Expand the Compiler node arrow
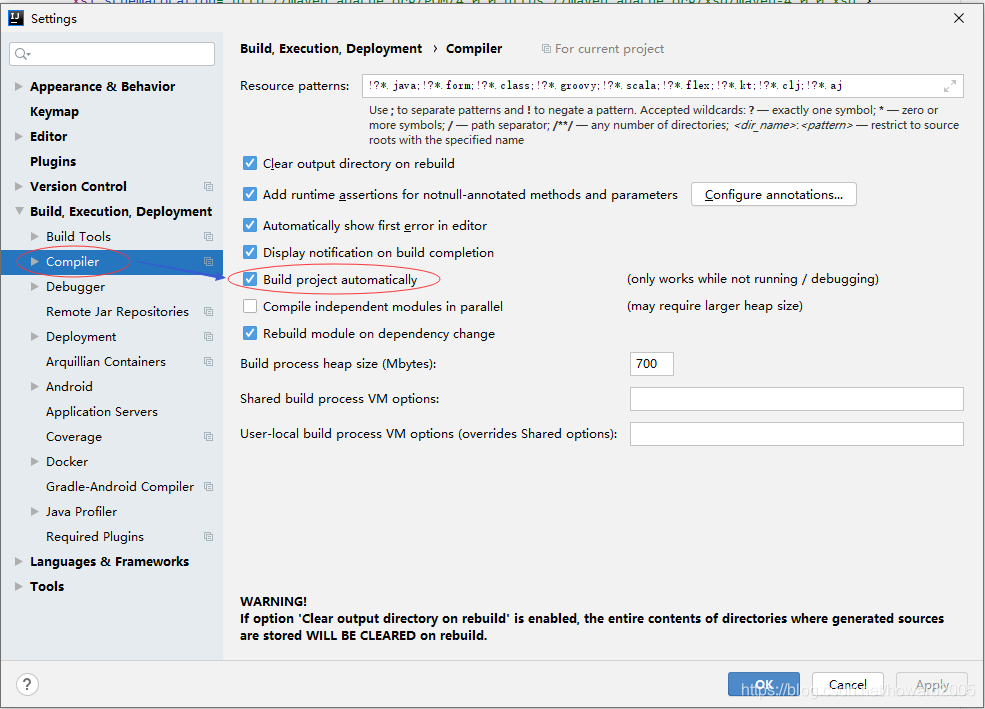 click(35, 261)
